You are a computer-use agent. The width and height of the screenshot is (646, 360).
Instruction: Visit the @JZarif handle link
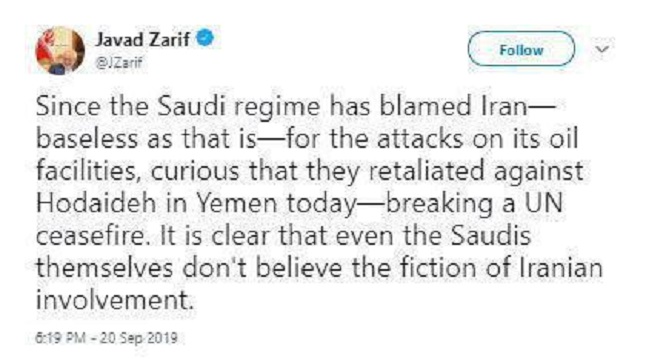click(x=119, y=63)
